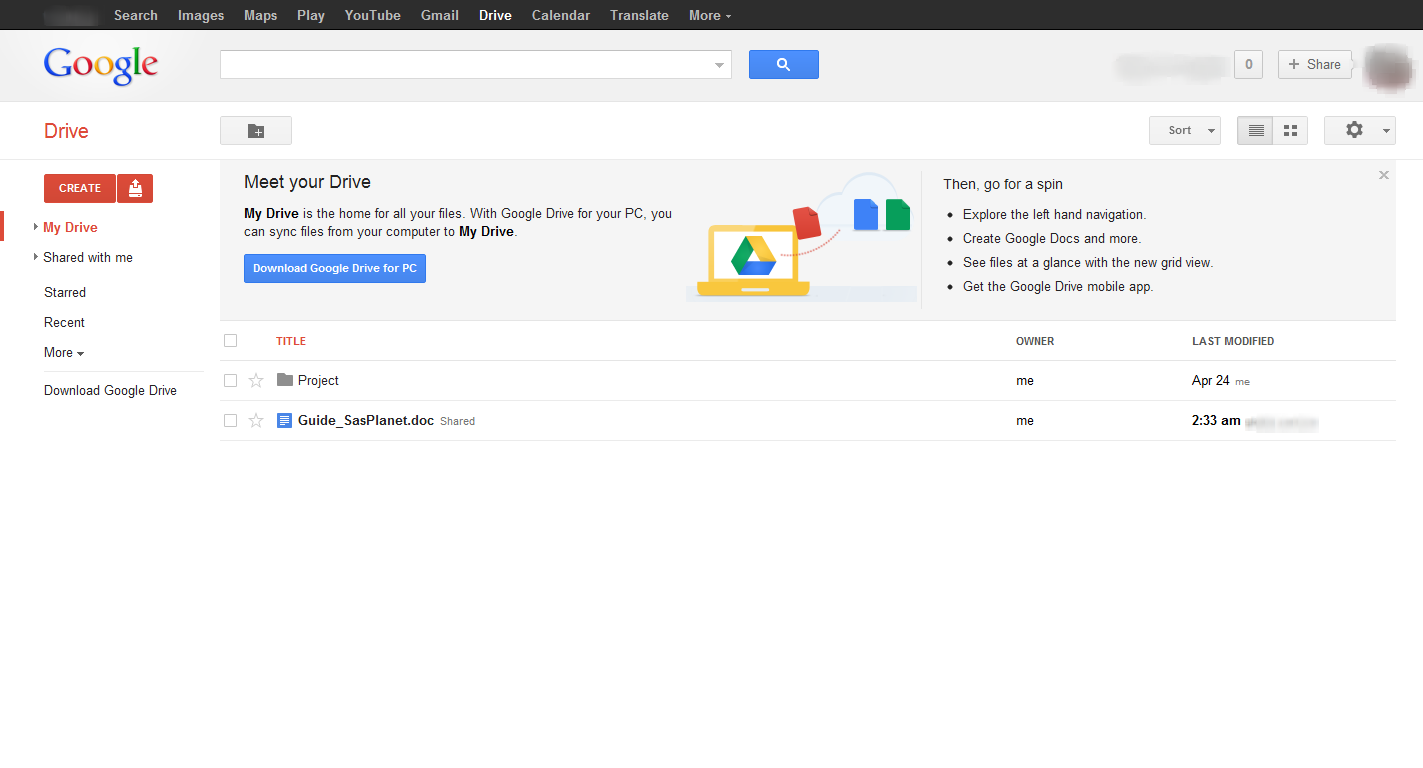Click the Google logo
Image resolution: width=1423 pixels, height=768 pixels.
coord(101,66)
